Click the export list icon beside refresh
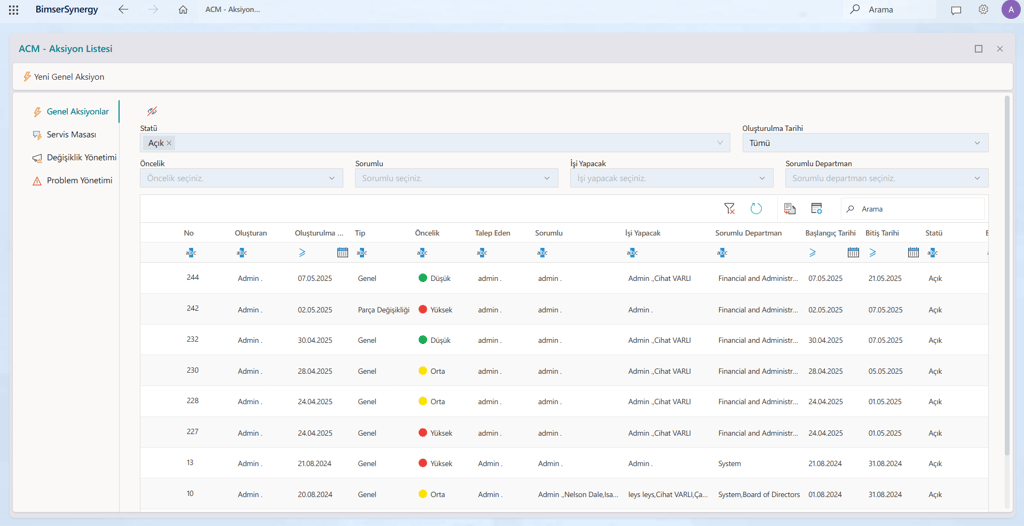The image size is (1024, 526). tap(789, 208)
